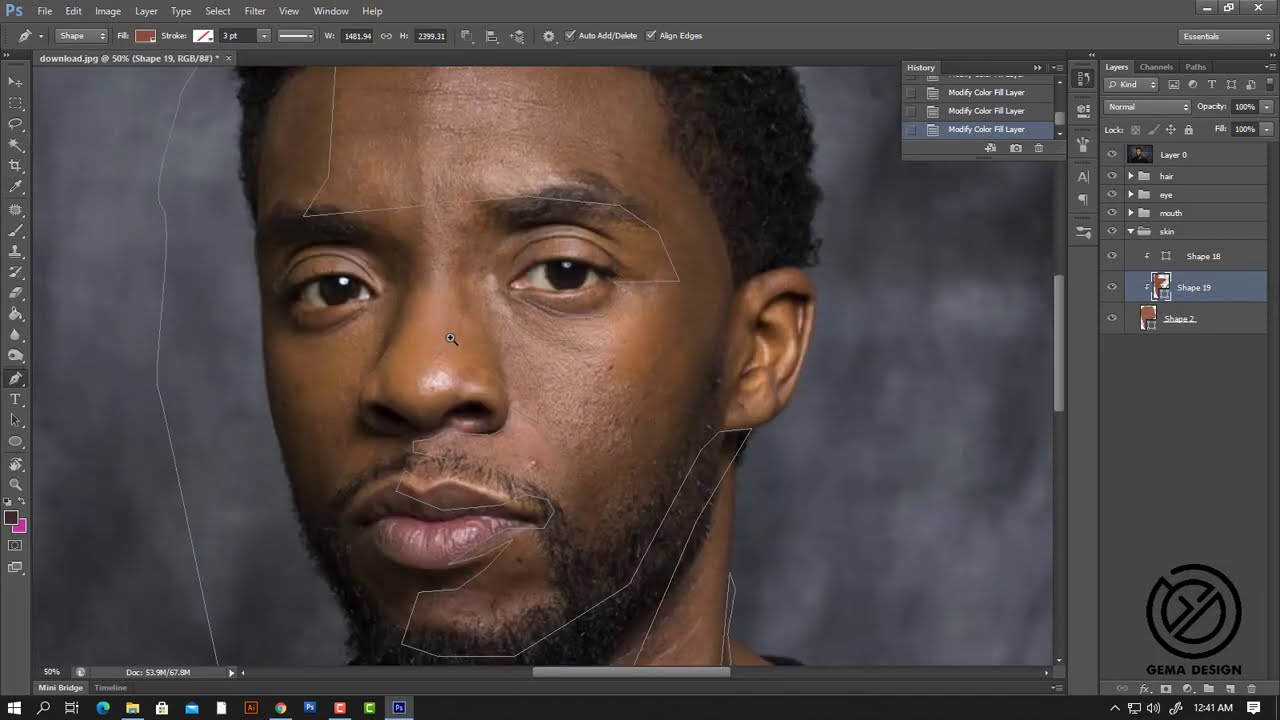Select the Brush tool
The width and height of the screenshot is (1280, 720).
click(x=15, y=231)
